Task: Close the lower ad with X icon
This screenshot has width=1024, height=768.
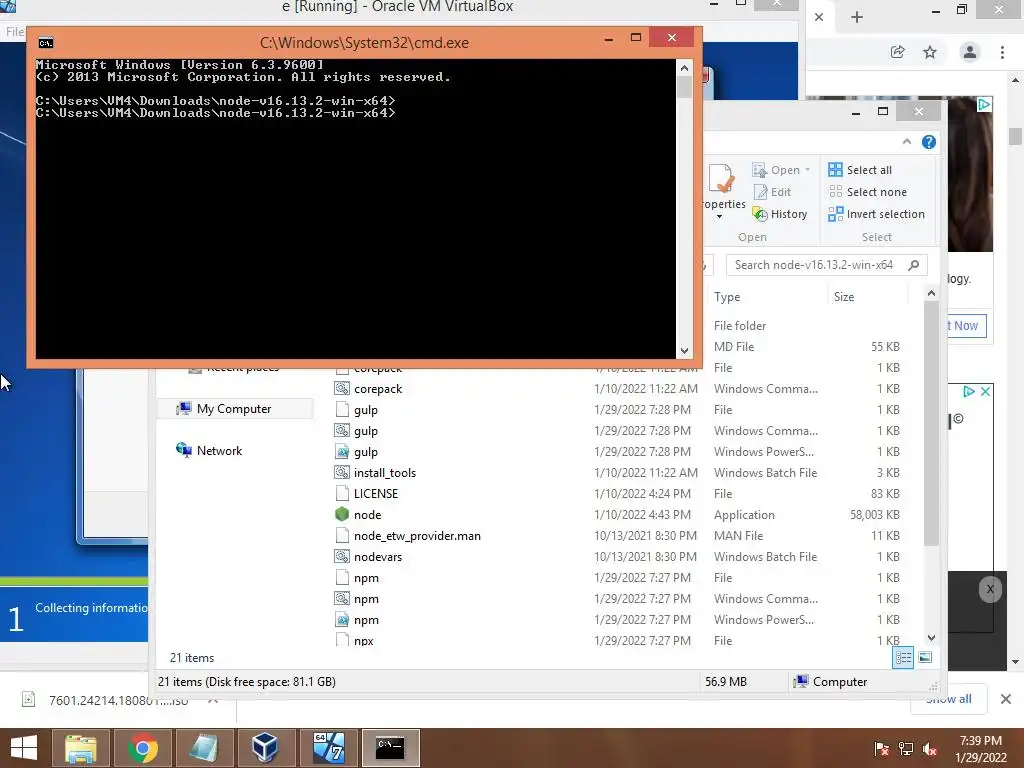Action: [985, 391]
